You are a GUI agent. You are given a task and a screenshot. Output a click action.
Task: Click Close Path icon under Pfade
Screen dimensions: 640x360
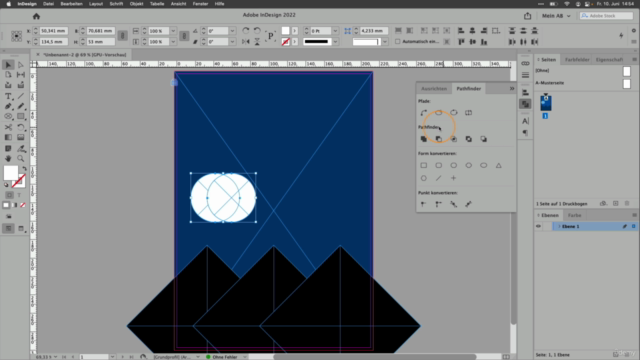pyautogui.click(x=453, y=113)
